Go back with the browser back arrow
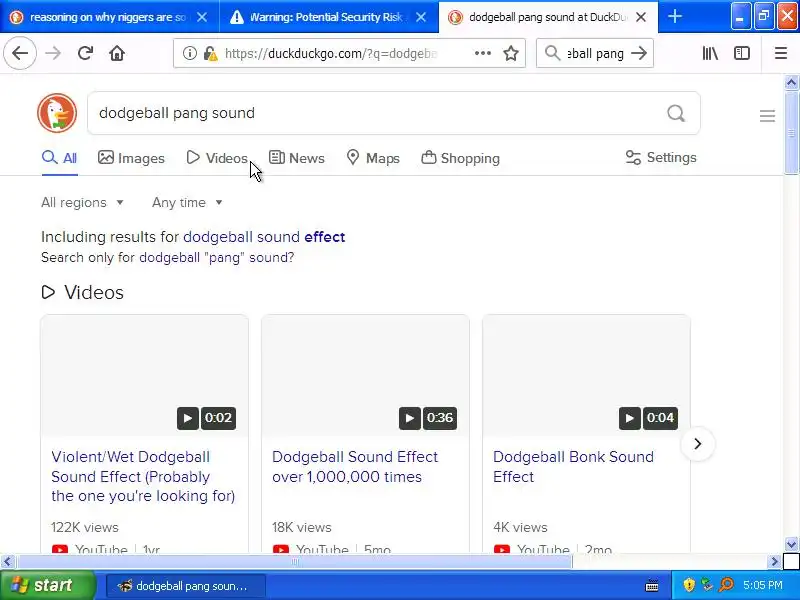 tap(20, 53)
